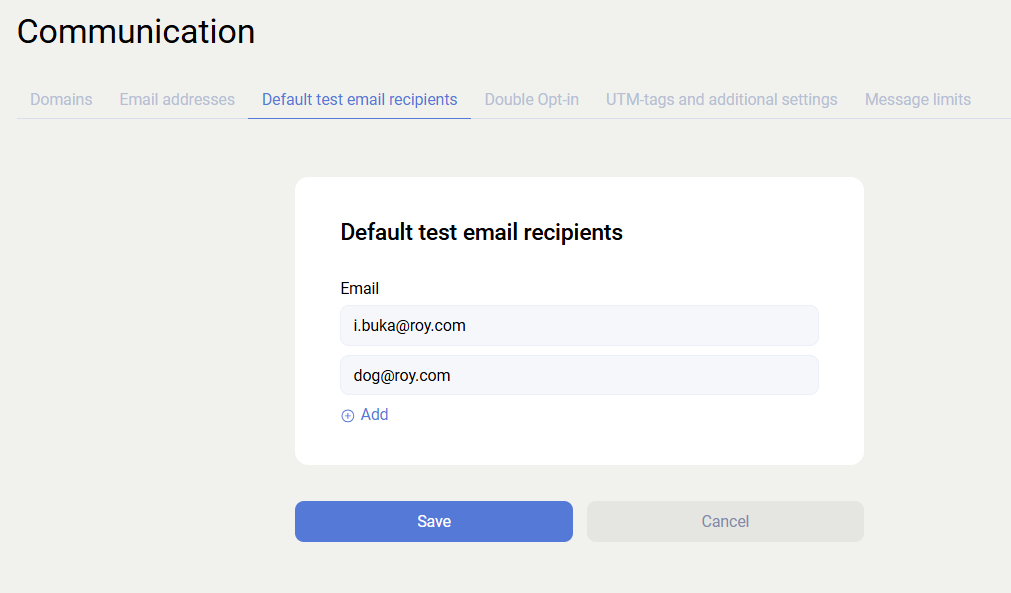
Task: Open the Domains tab
Action: tap(61, 100)
